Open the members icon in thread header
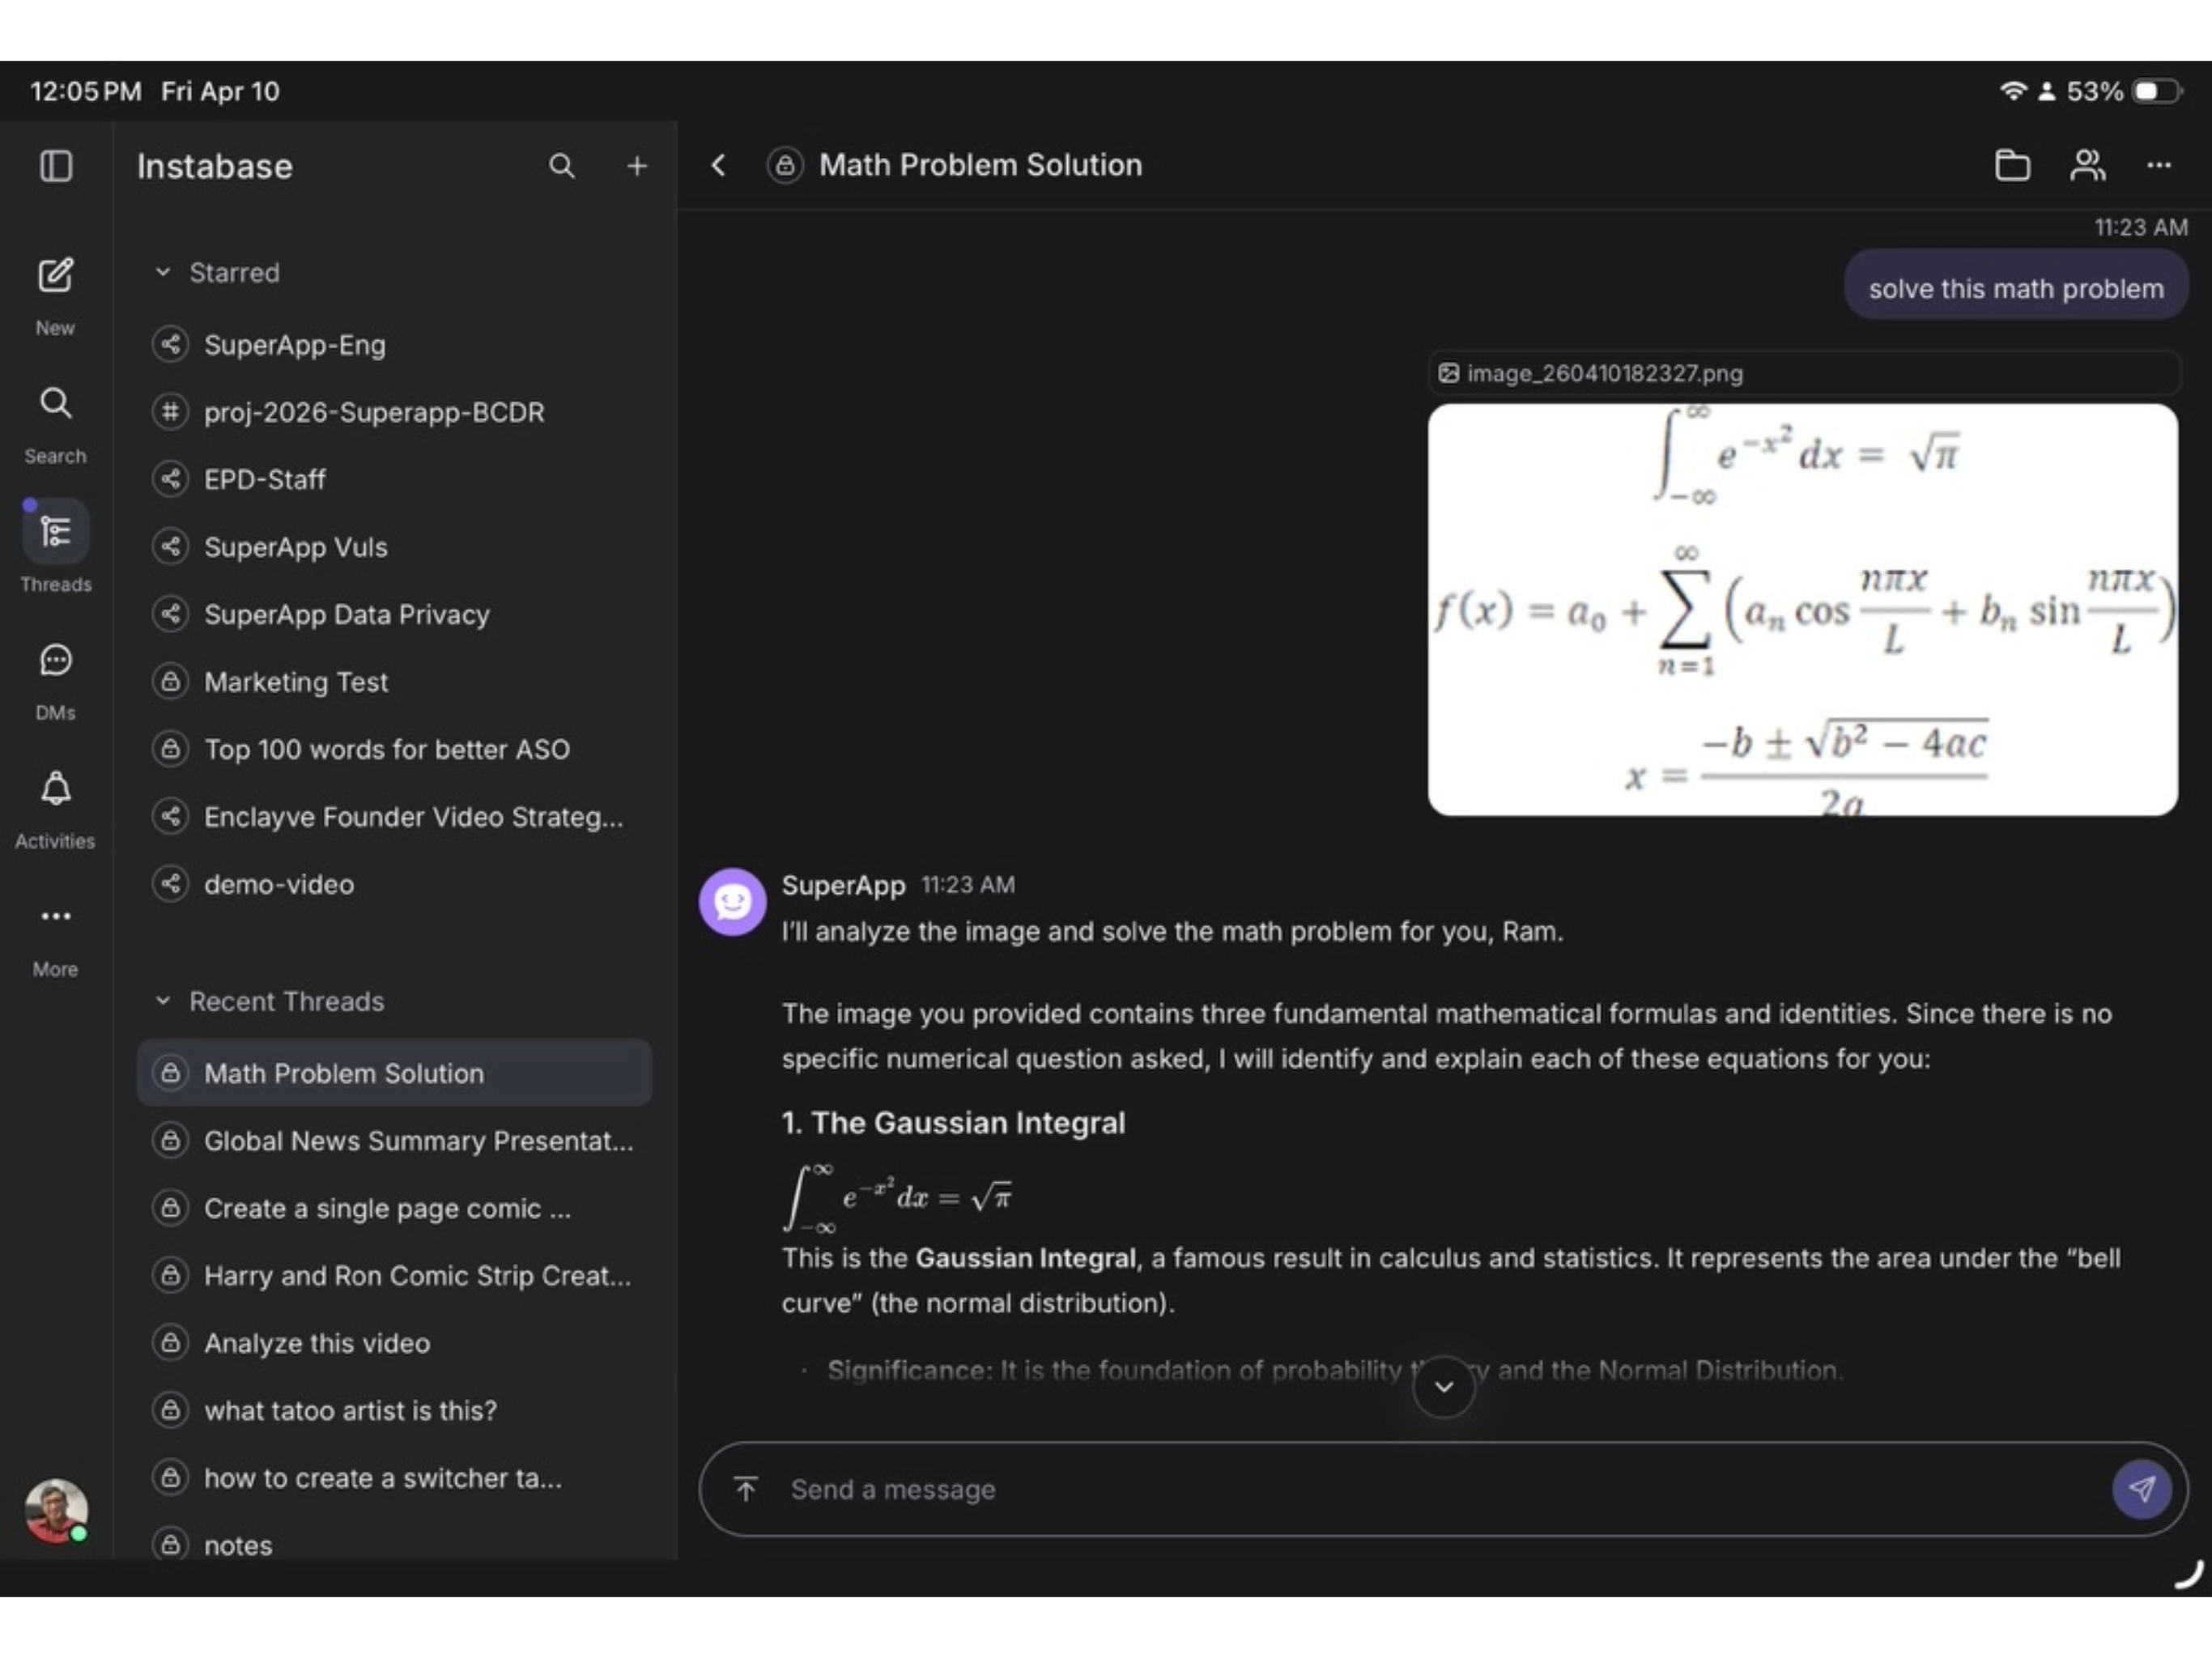 click(x=2087, y=165)
